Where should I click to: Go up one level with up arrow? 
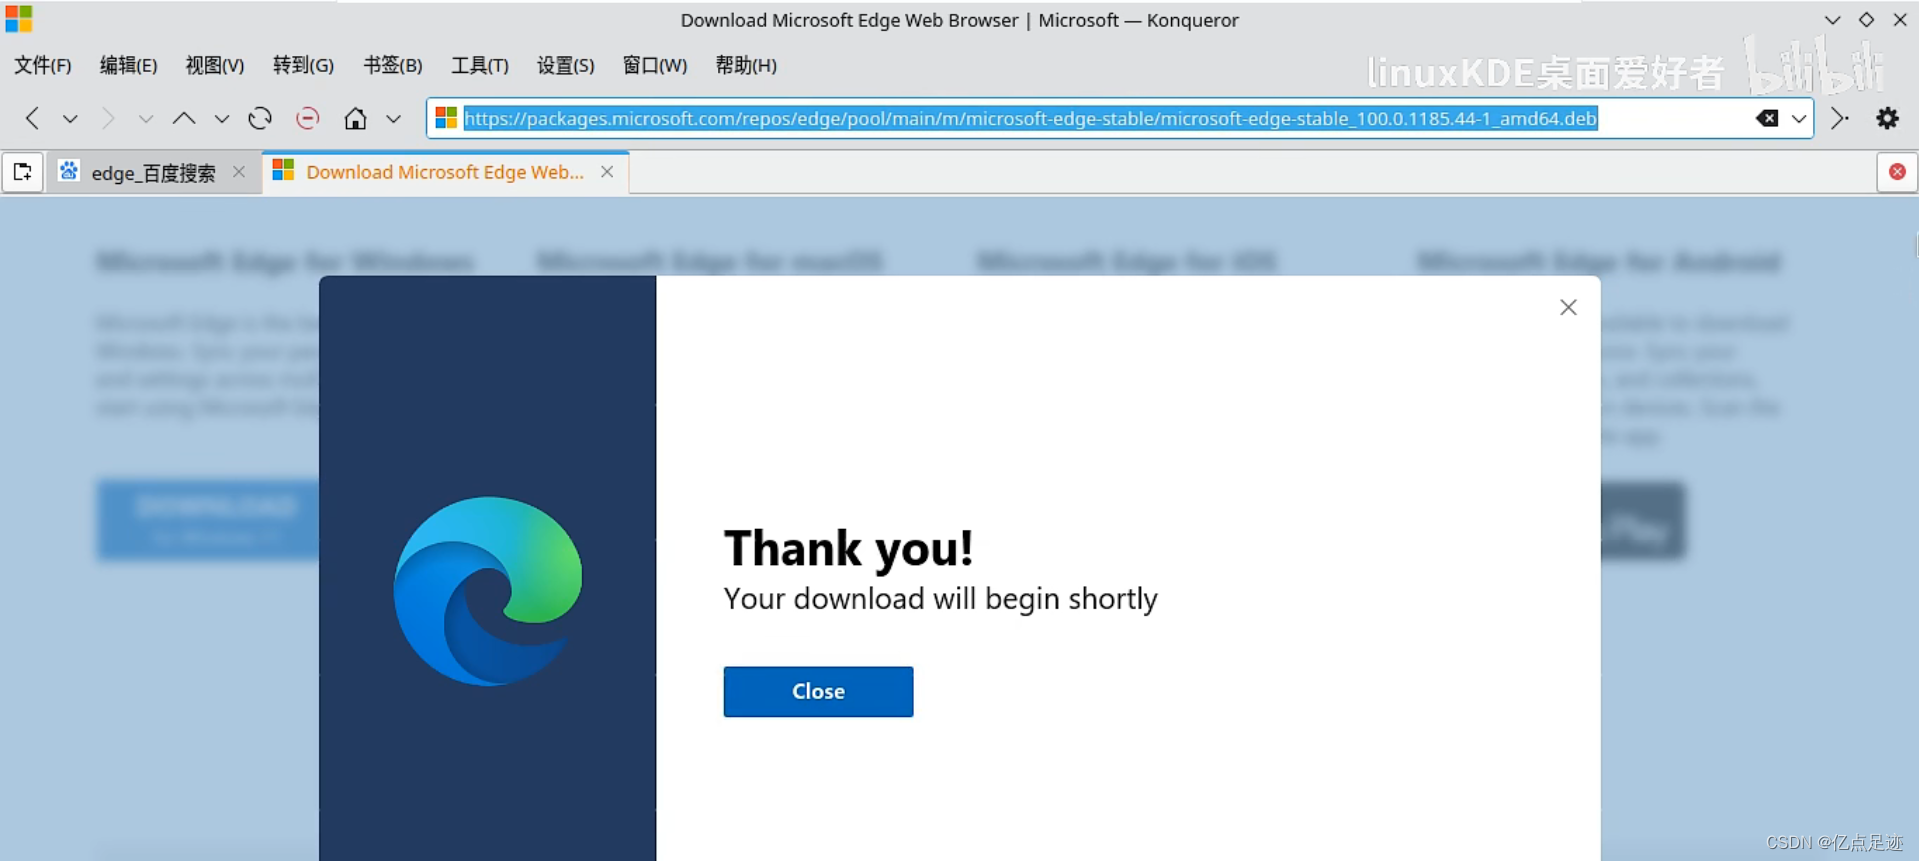[183, 118]
